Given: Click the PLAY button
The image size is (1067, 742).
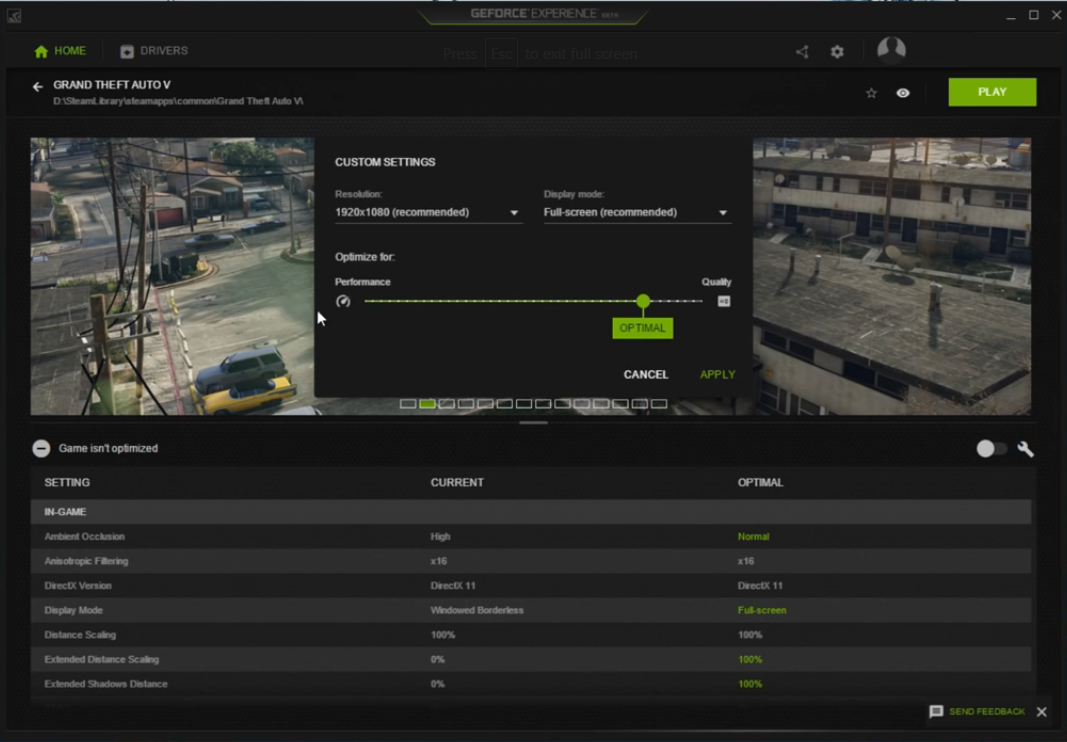Looking at the screenshot, I should pos(992,92).
